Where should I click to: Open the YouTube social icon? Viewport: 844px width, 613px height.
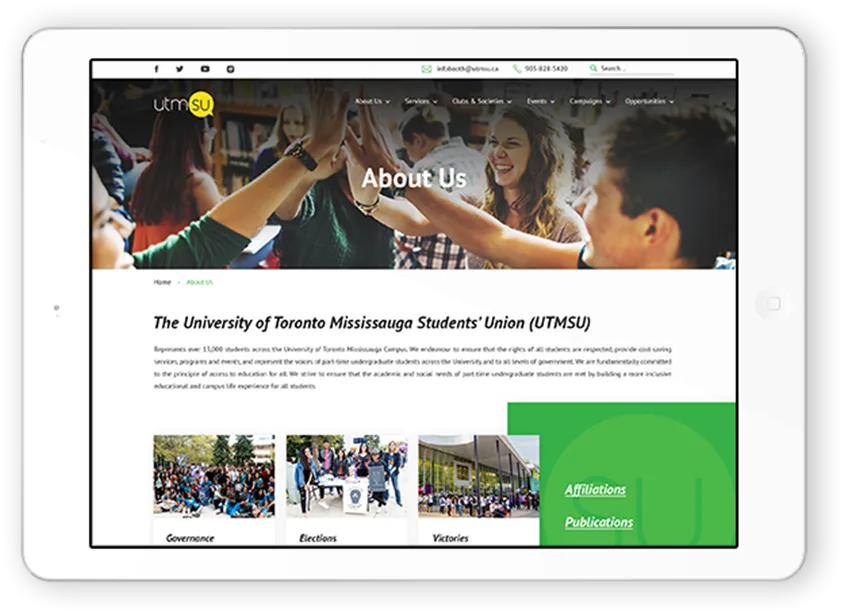[x=205, y=69]
